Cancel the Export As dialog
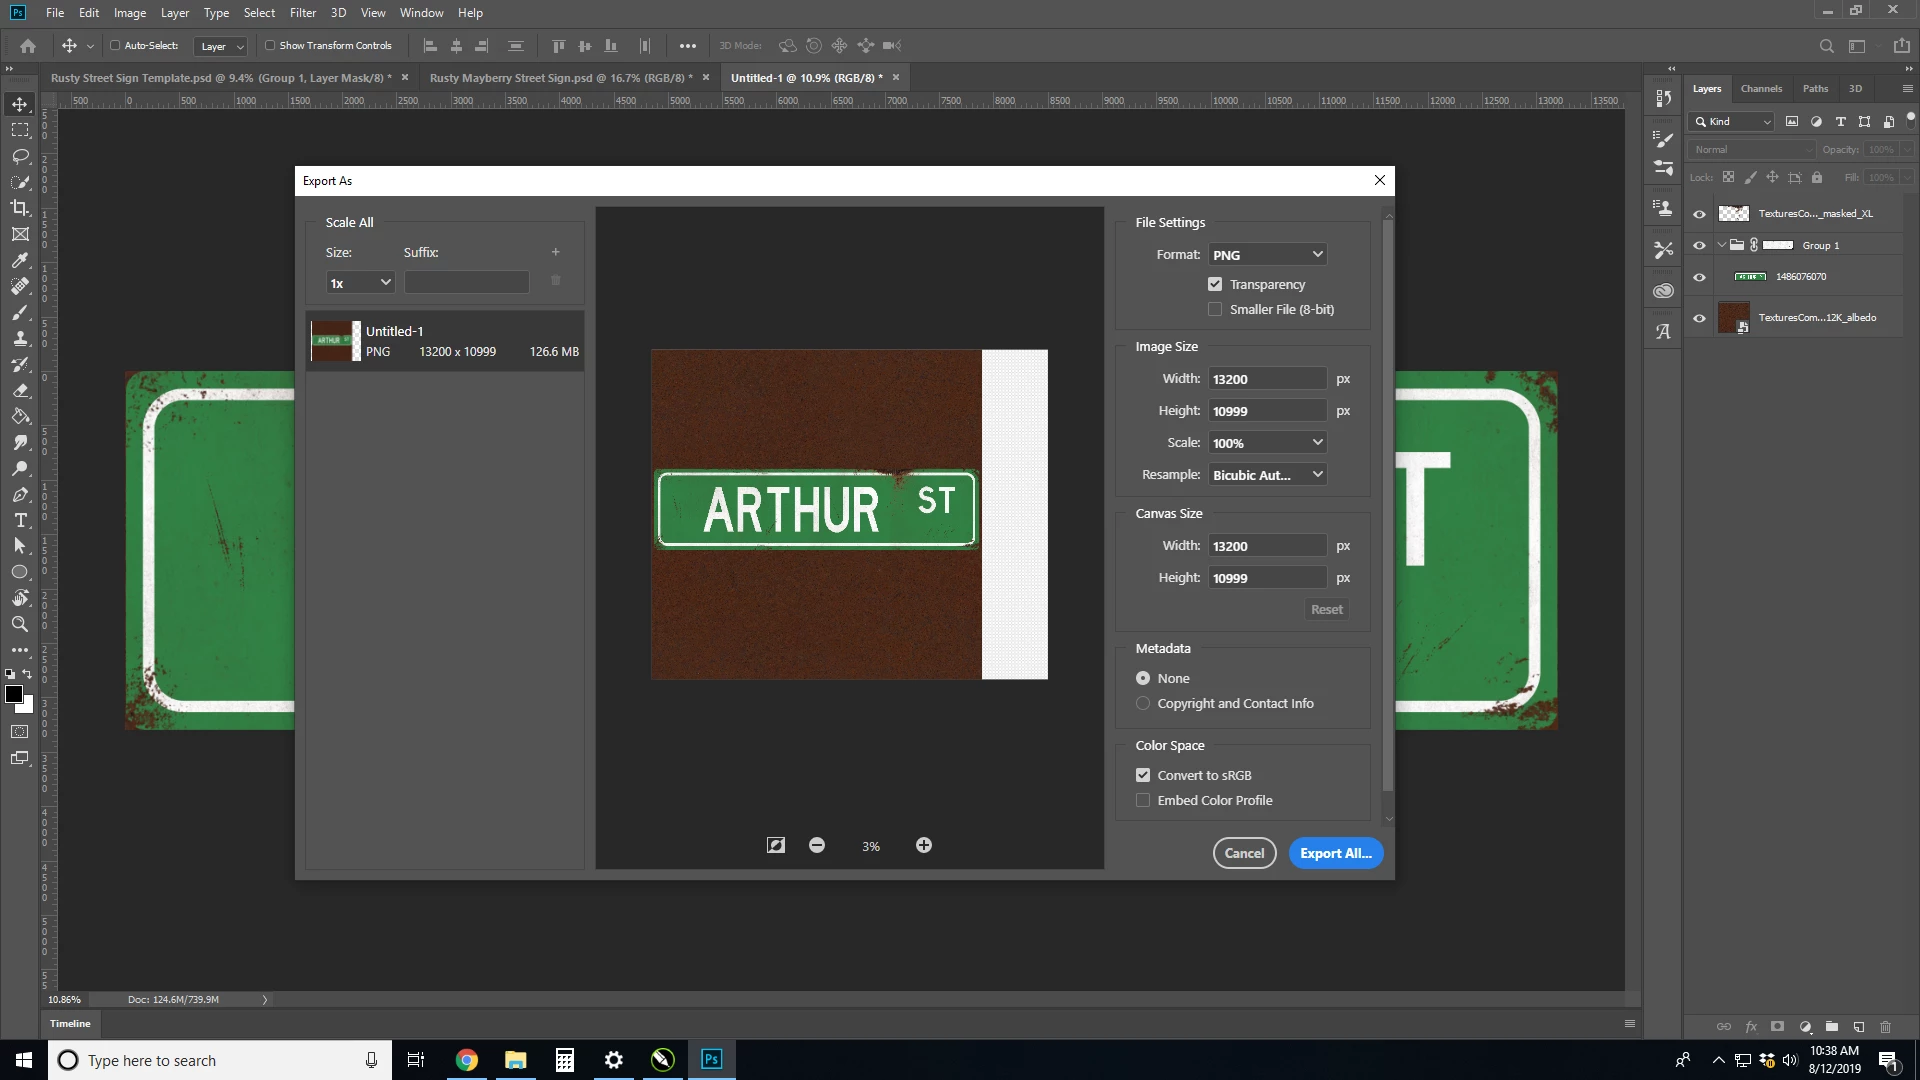Viewport: 1920px width, 1080px height. [x=1244, y=853]
